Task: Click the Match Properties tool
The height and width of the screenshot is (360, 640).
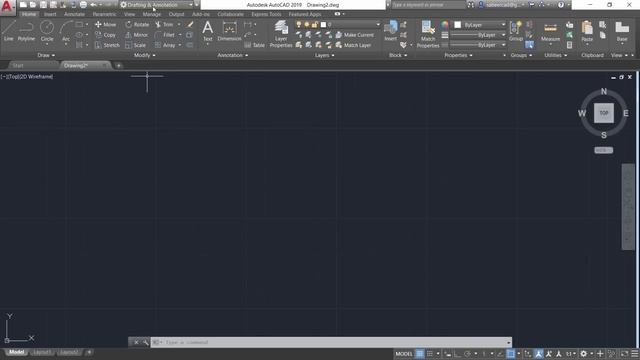Action: click(428, 34)
